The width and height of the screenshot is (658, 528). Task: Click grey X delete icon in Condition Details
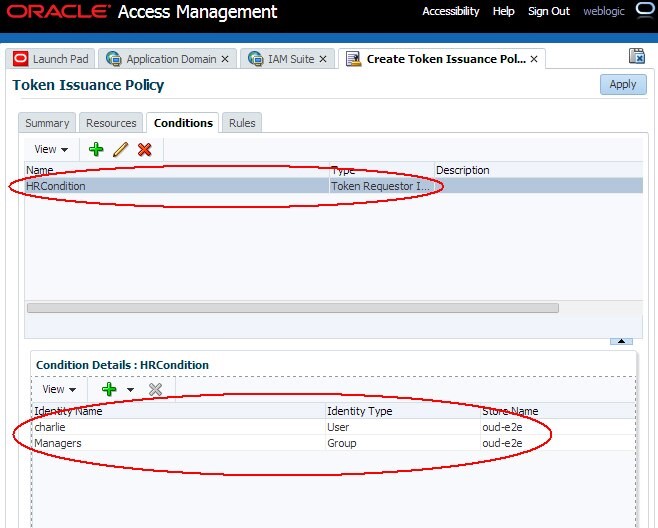(155, 389)
